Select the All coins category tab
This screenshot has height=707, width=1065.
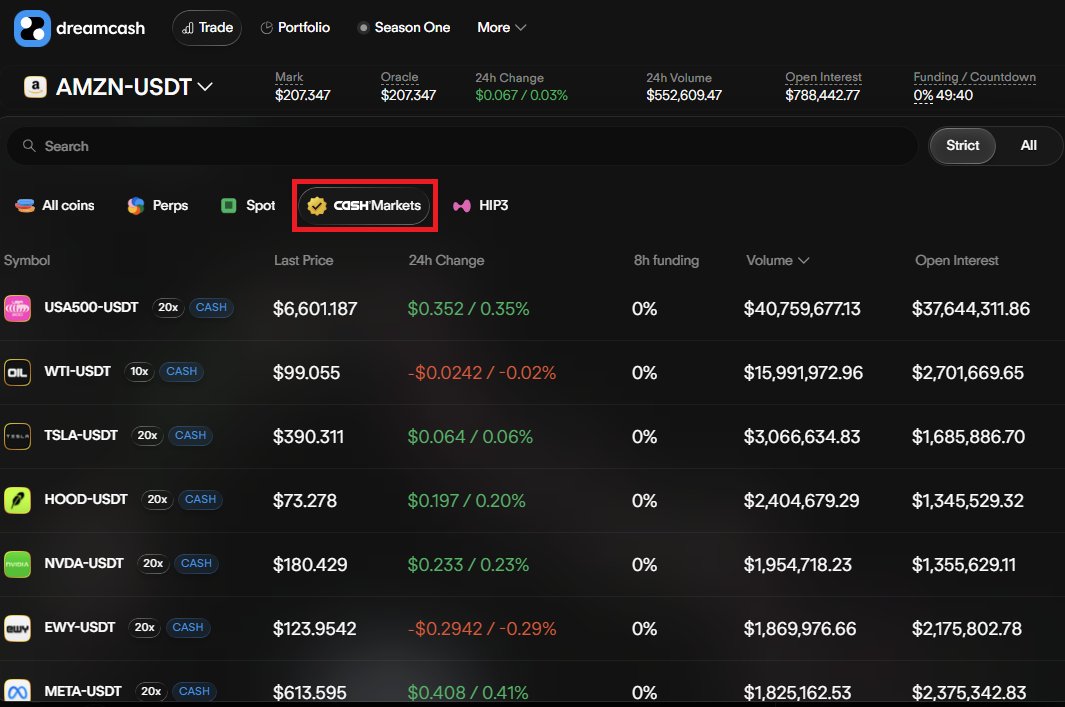tap(55, 205)
